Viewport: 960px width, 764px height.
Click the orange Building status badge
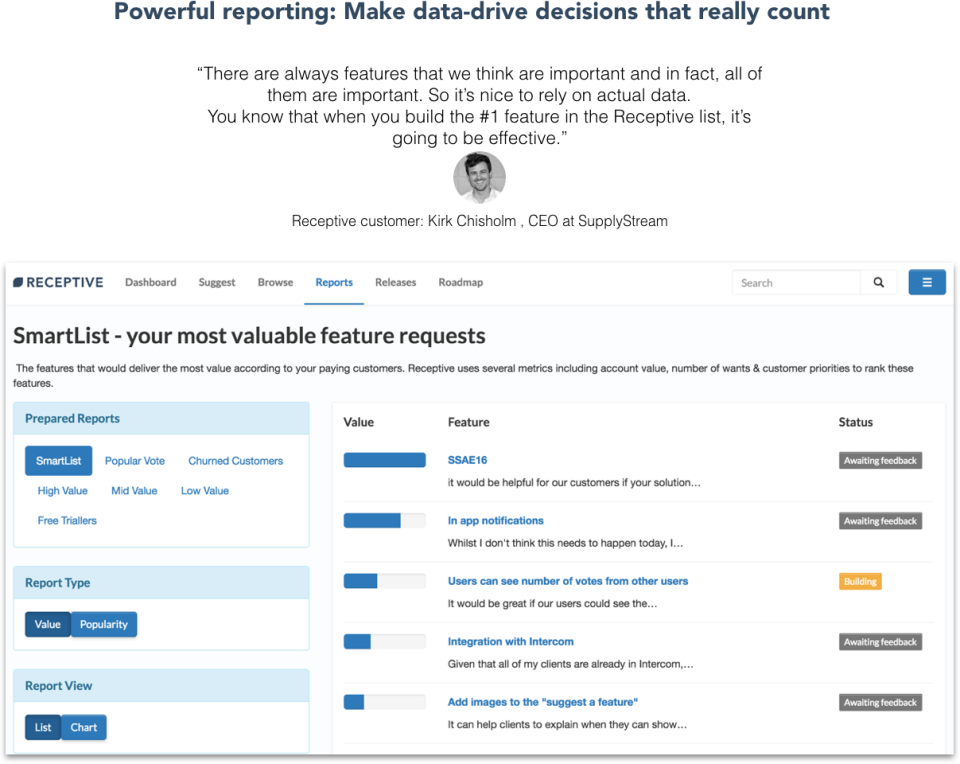(x=860, y=582)
